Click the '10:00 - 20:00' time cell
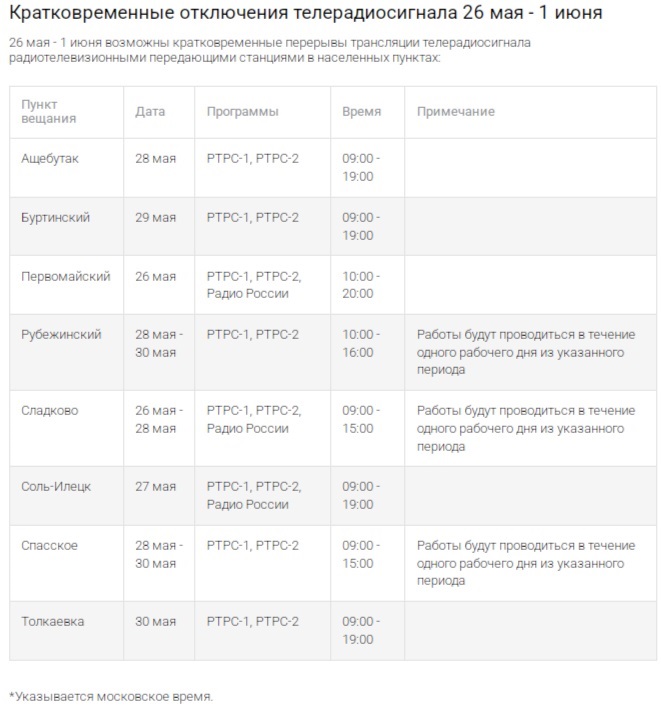 [x=361, y=284]
